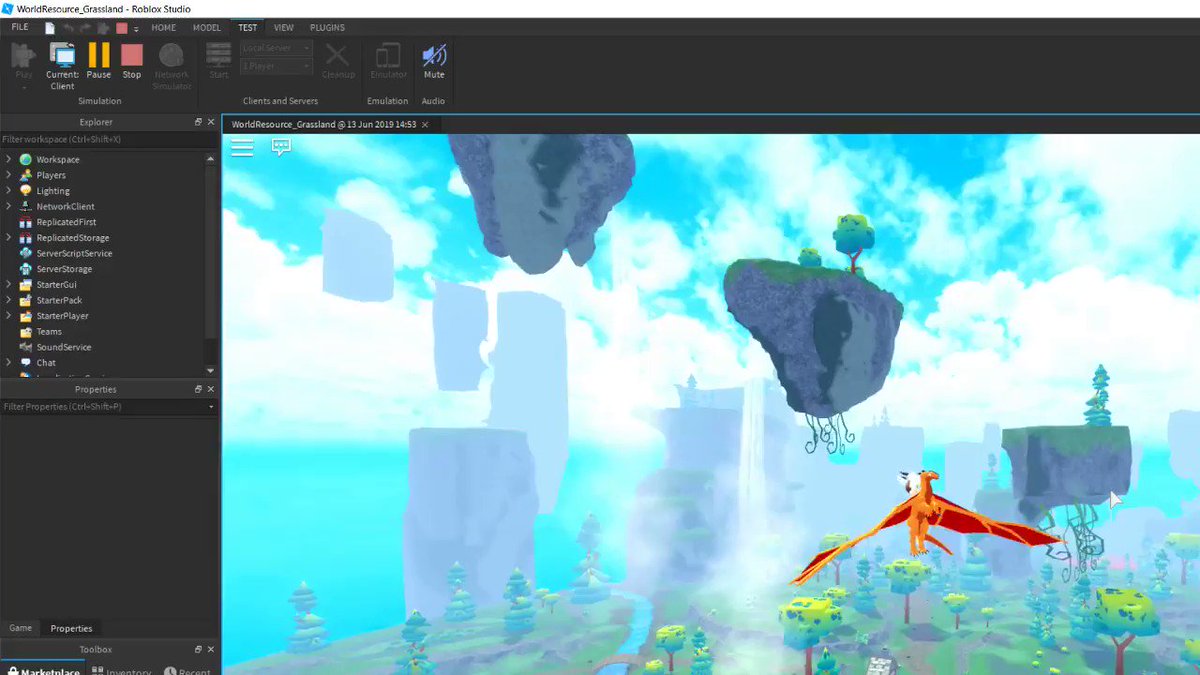Undock the Properties panel
Viewport: 1200px width, 675px height.
tap(198, 389)
